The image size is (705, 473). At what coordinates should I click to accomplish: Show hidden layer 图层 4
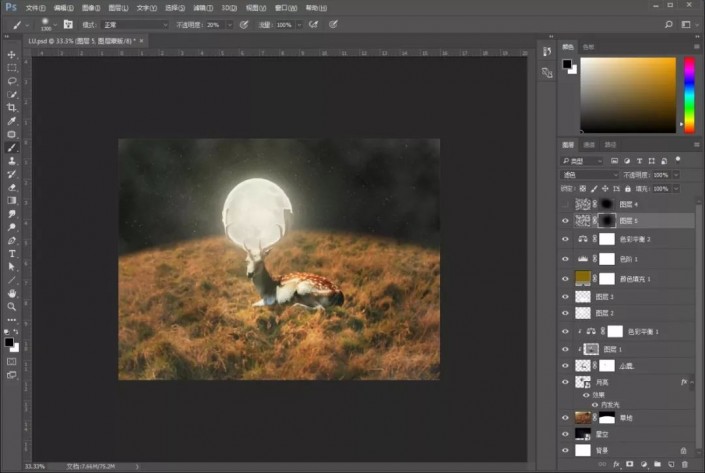click(565, 205)
